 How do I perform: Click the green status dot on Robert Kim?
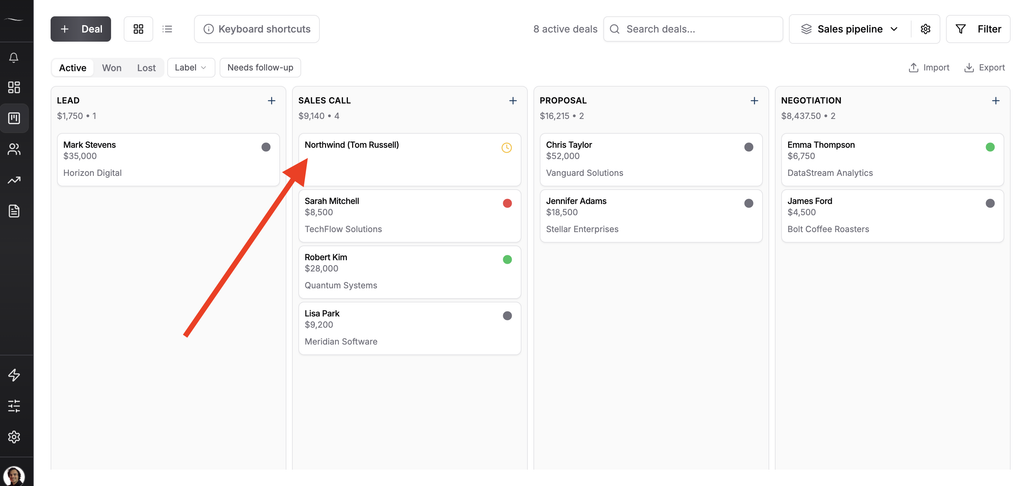pyautogui.click(x=507, y=259)
